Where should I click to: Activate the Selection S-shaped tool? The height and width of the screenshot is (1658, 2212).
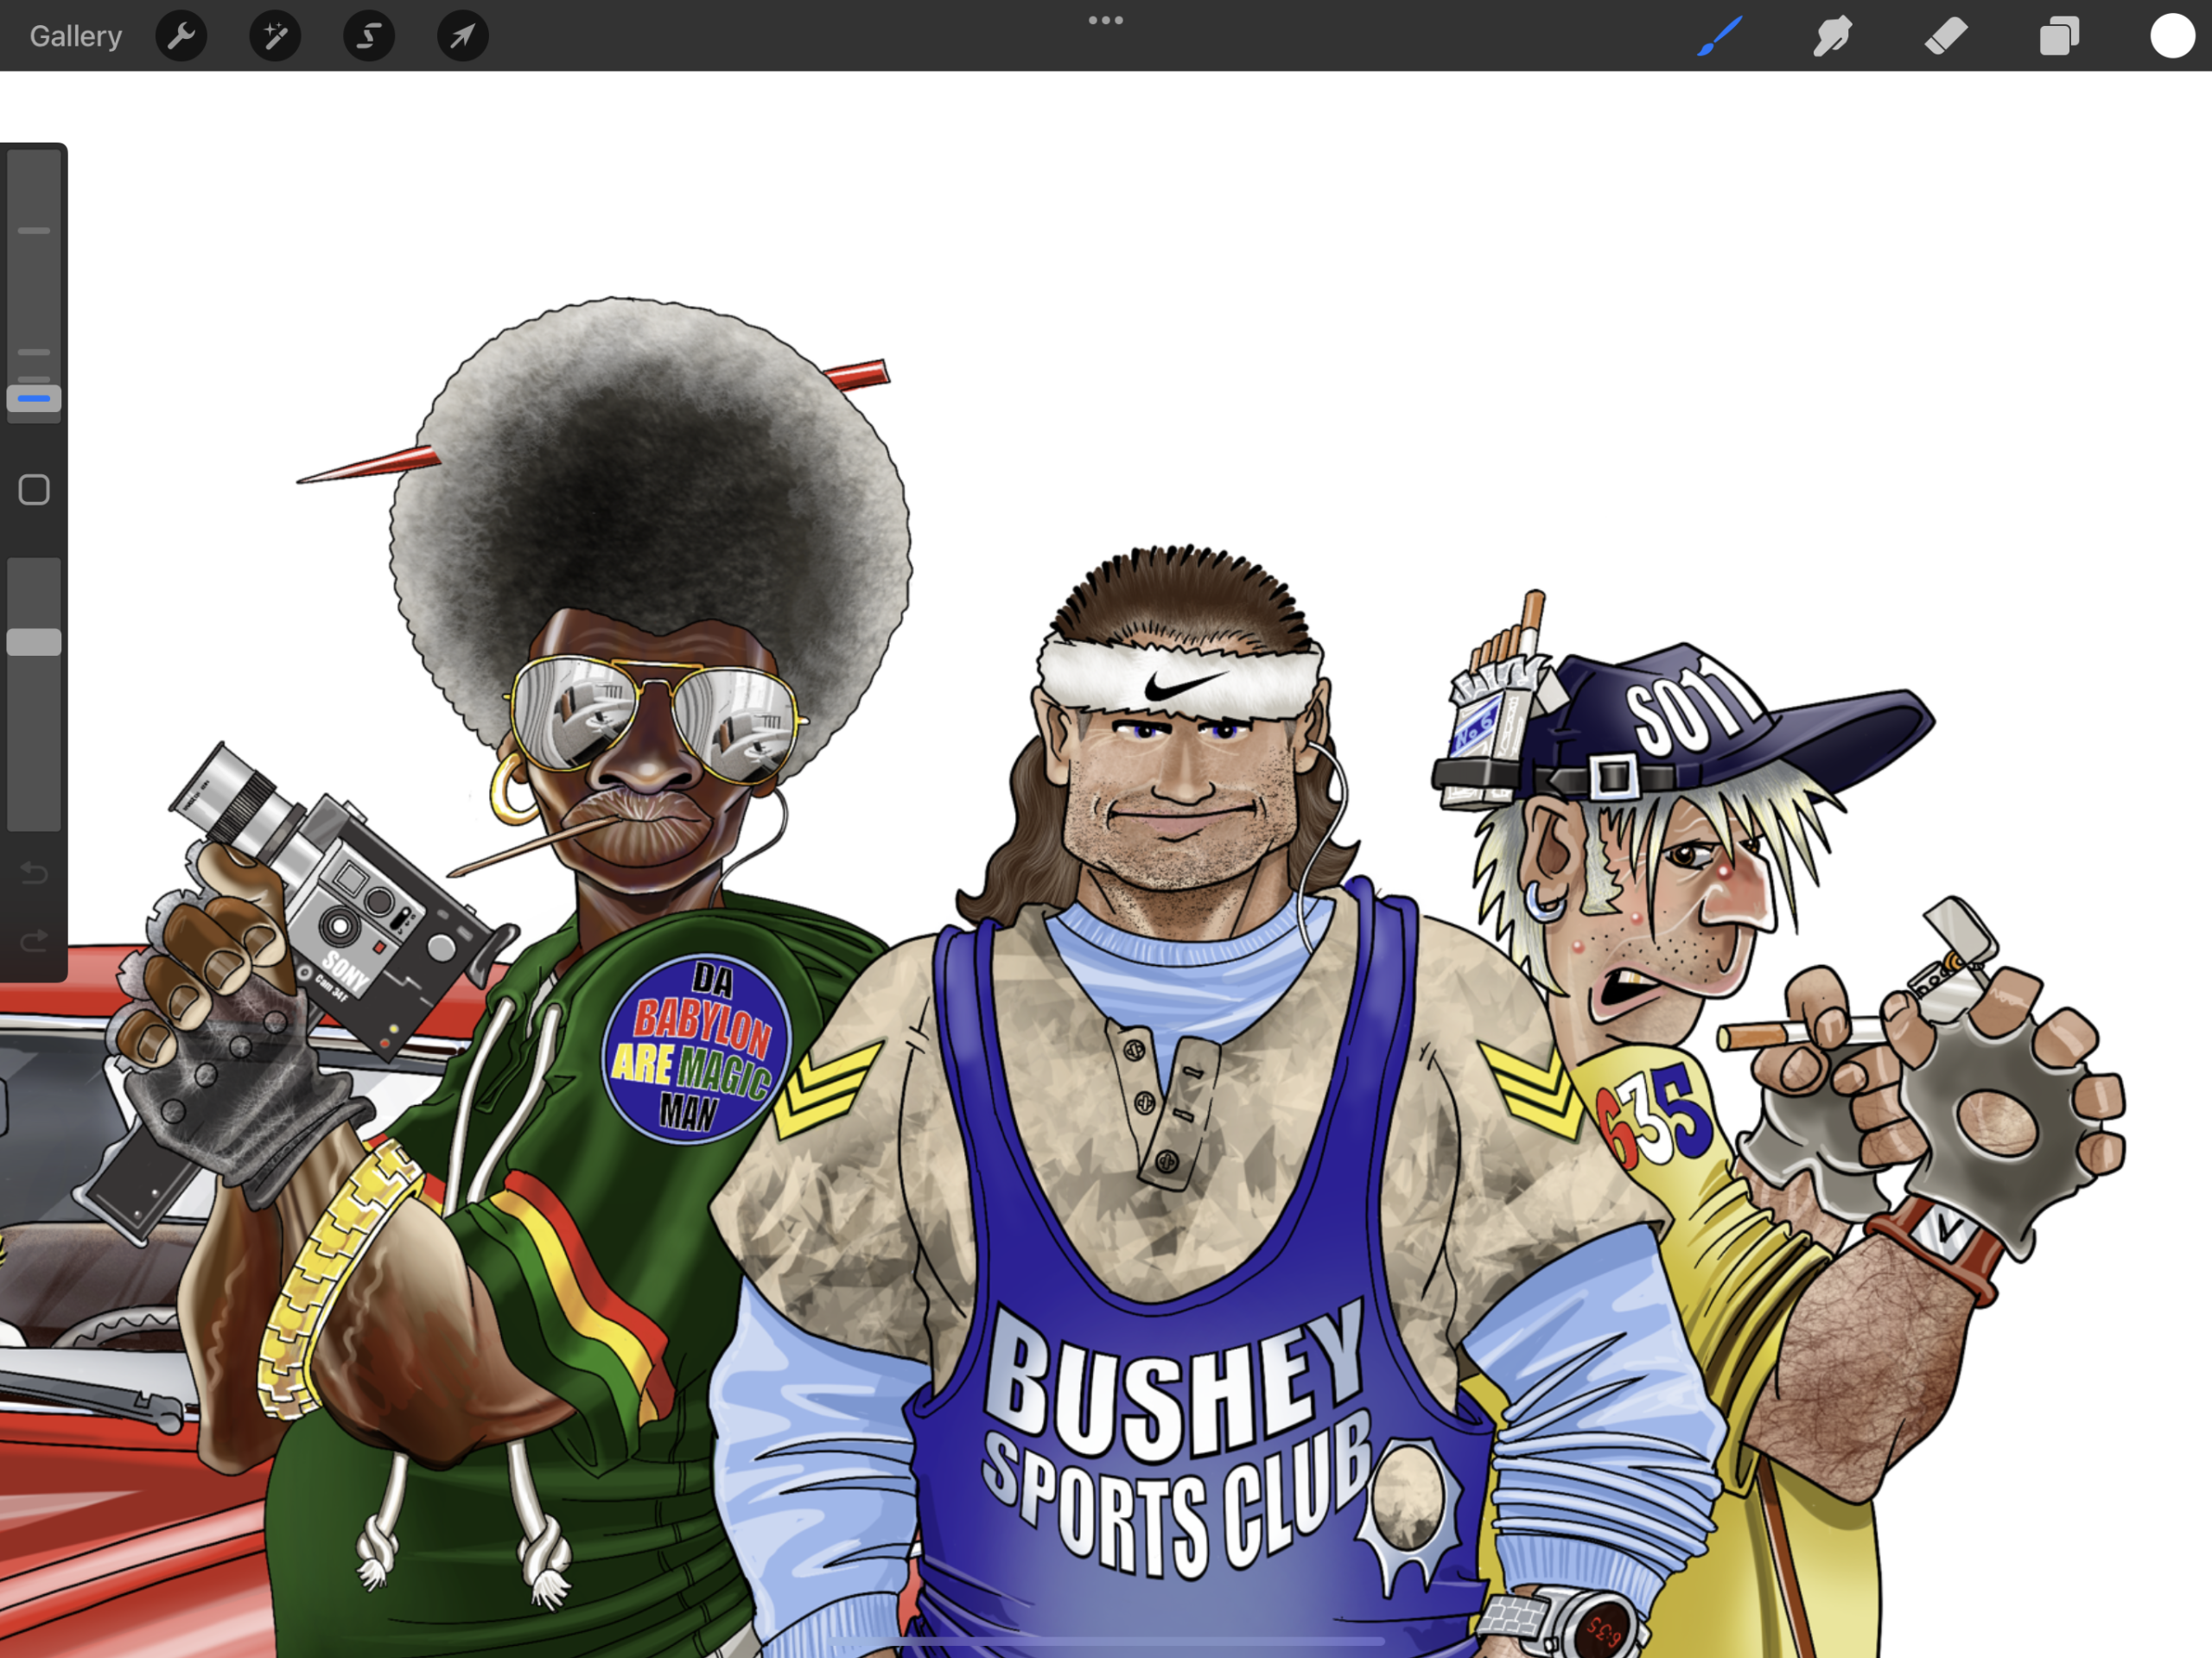coord(369,36)
